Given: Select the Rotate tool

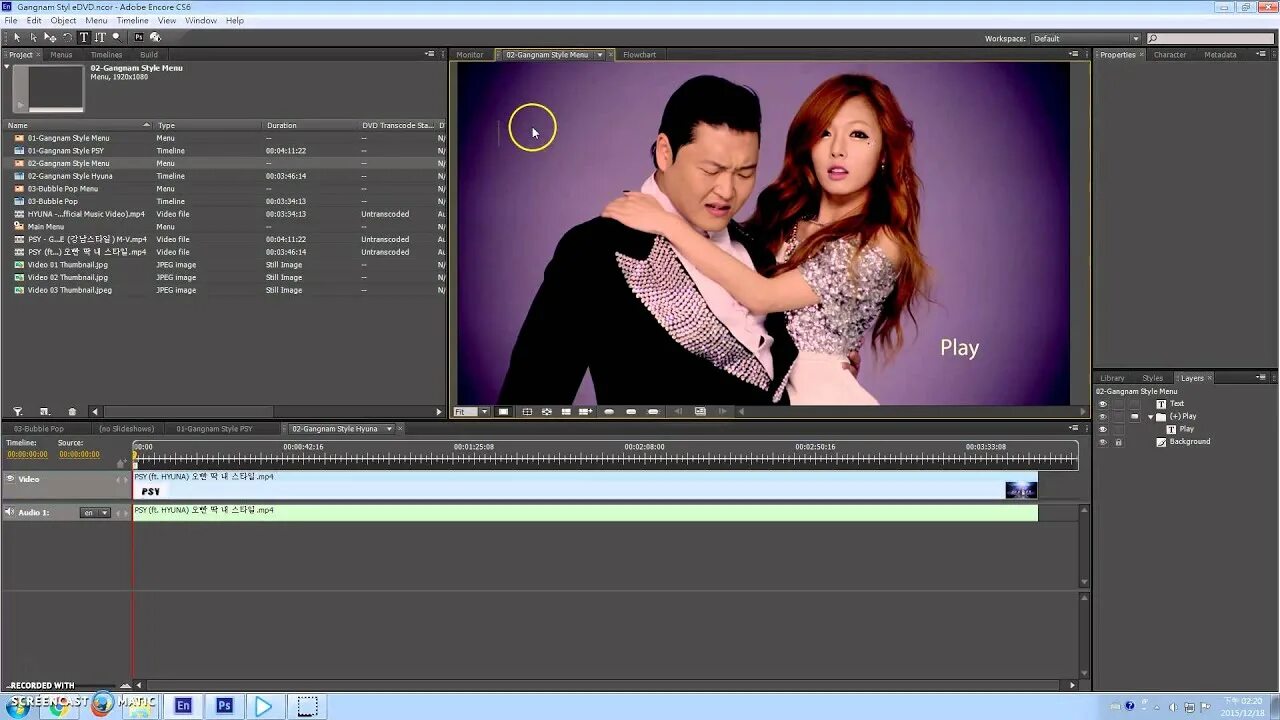Looking at the screenshot, I should pyautogui.click(x=67, y=37).
